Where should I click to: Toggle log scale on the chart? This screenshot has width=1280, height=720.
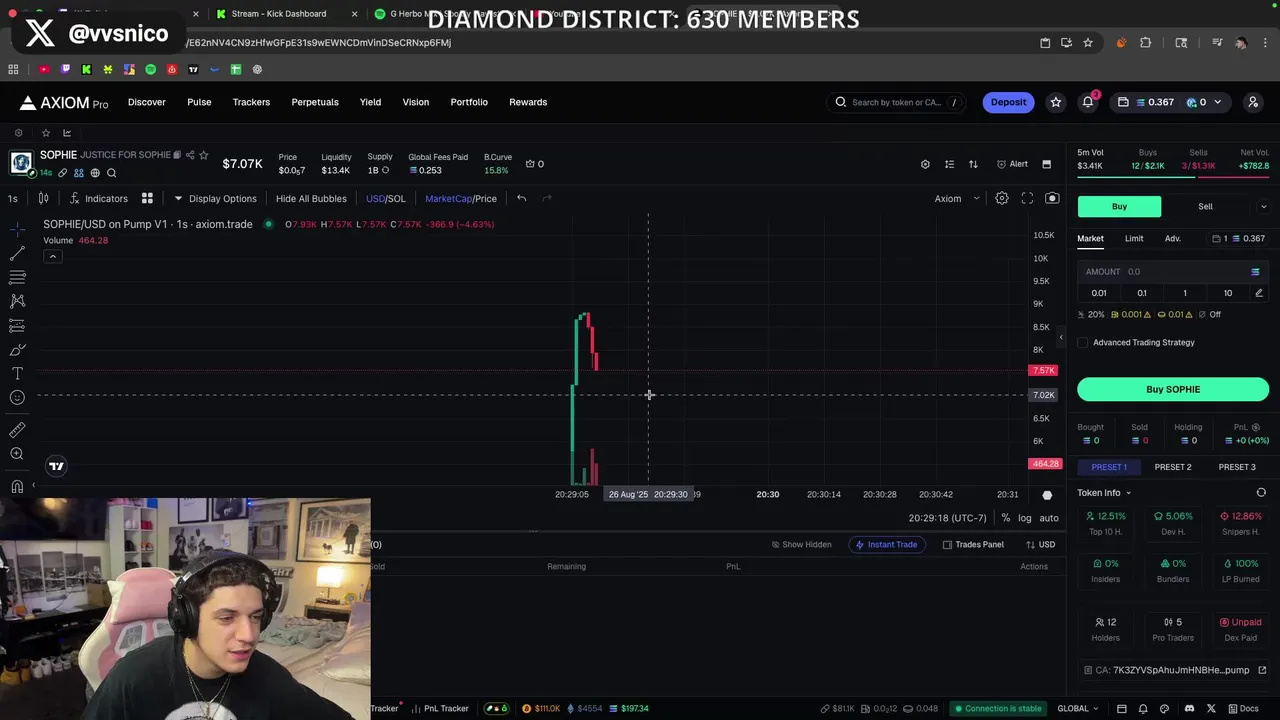(1025, 518)
